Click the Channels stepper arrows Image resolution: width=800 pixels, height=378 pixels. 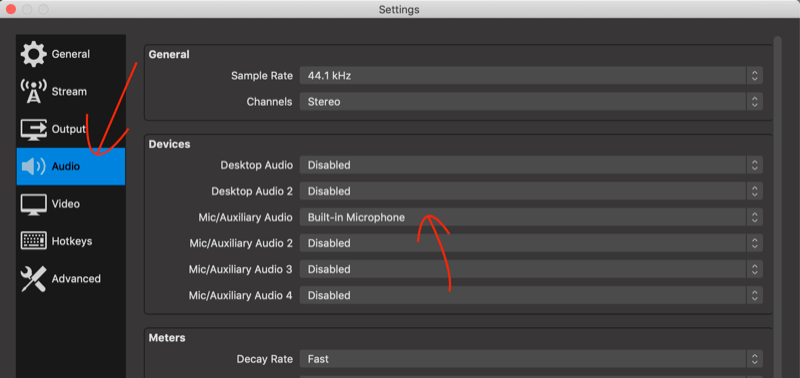pos(755,102)
